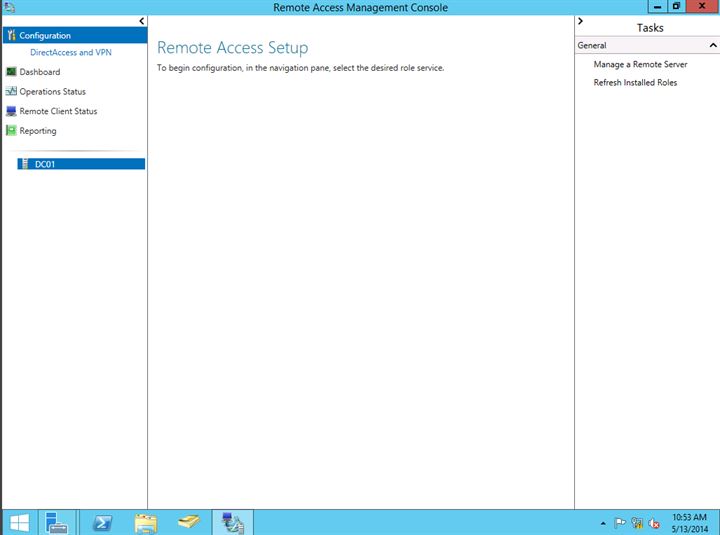Screen dimensions: 720x535
Task: Go to Remote Client Status
Action: point(58,111)
